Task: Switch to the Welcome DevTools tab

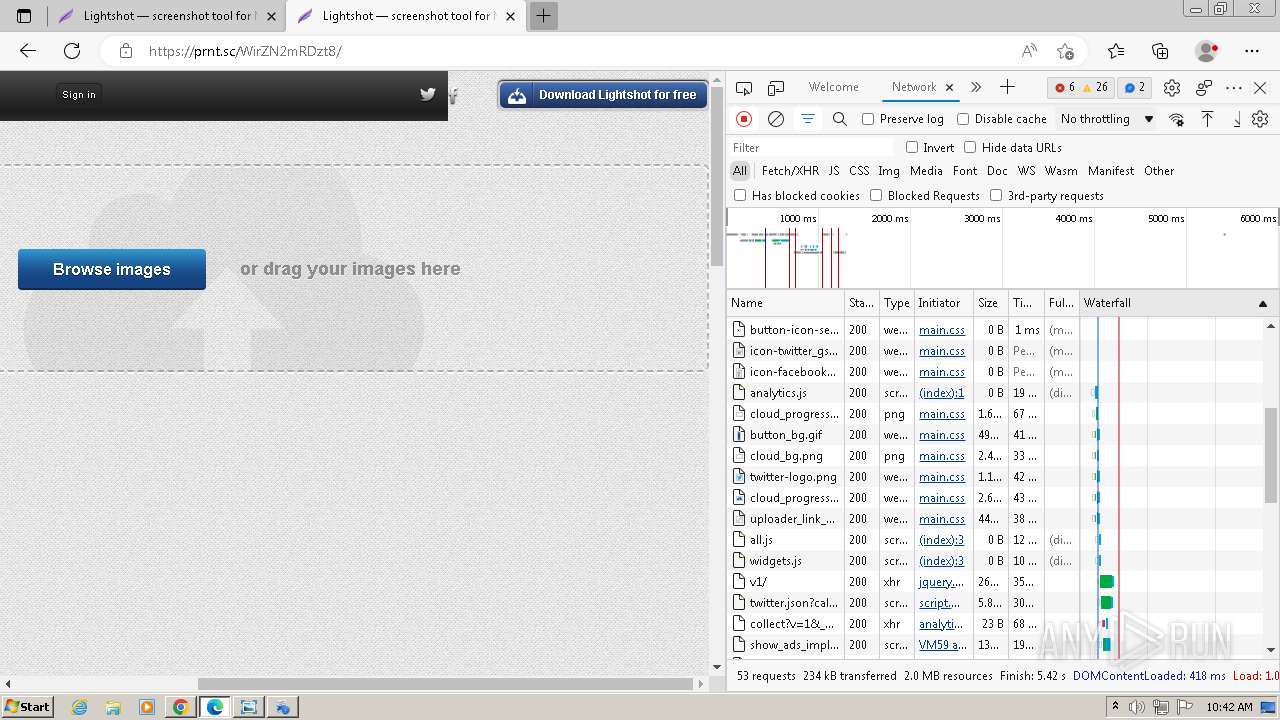Action: click(834, 87)
